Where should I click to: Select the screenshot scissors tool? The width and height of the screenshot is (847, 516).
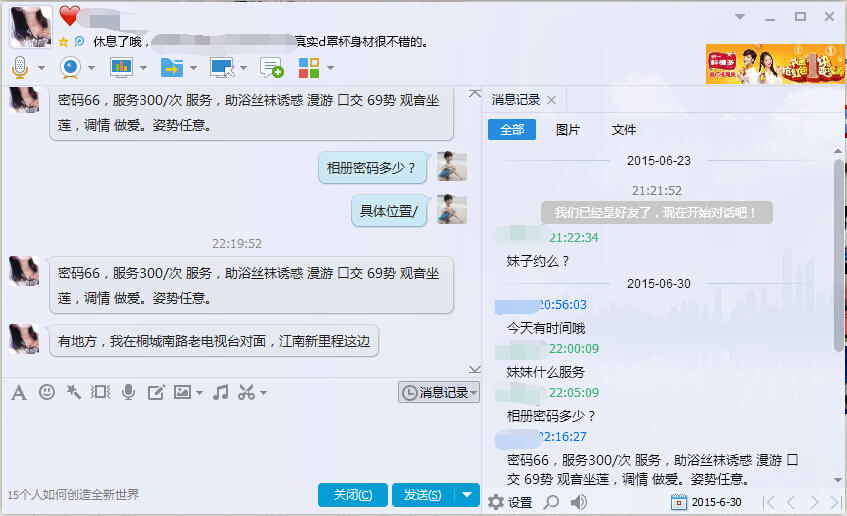pyautogui.click(x=246, y=392)
